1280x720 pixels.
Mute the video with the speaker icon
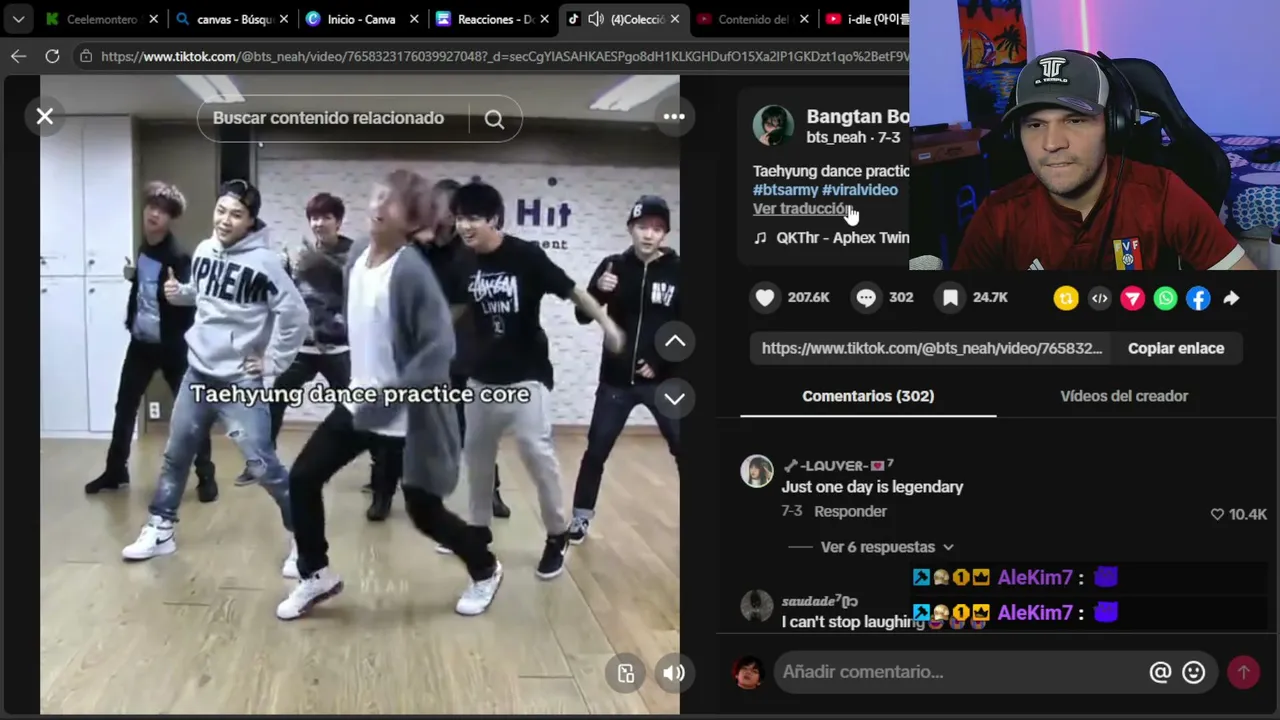tap(674, 673)
